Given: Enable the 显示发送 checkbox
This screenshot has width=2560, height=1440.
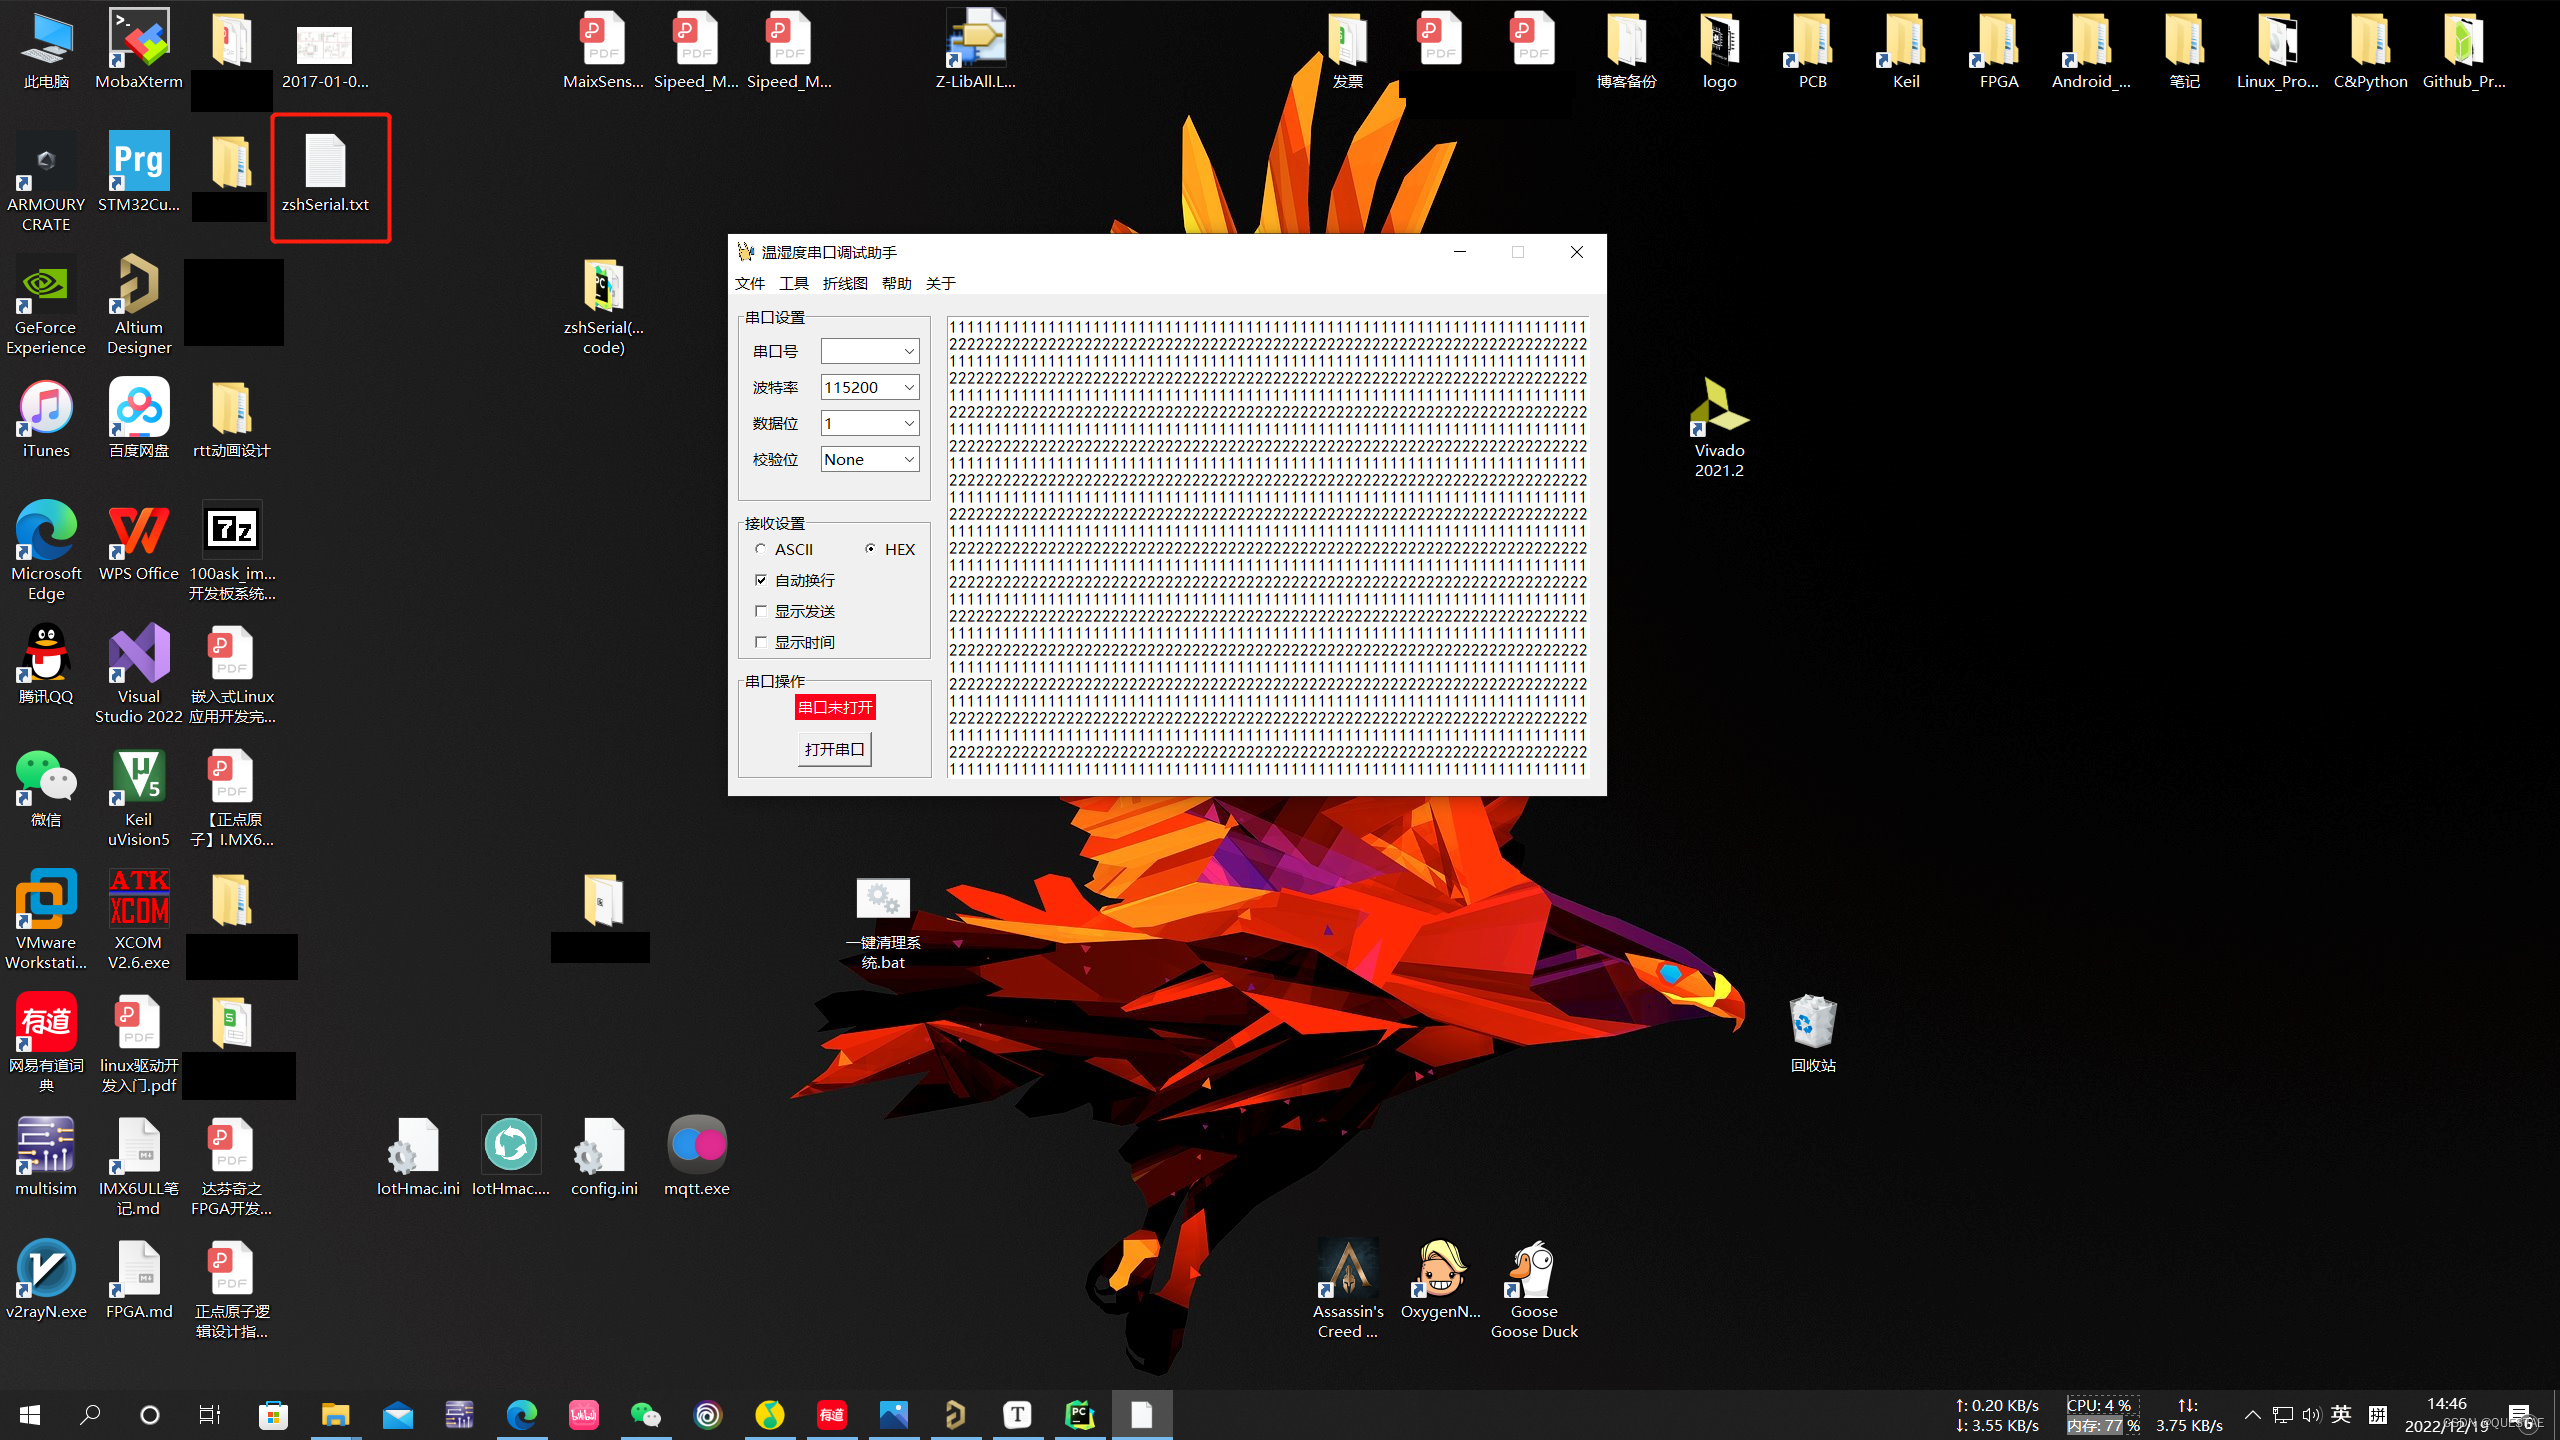Looking at the screenshot, I should [762, 611].
